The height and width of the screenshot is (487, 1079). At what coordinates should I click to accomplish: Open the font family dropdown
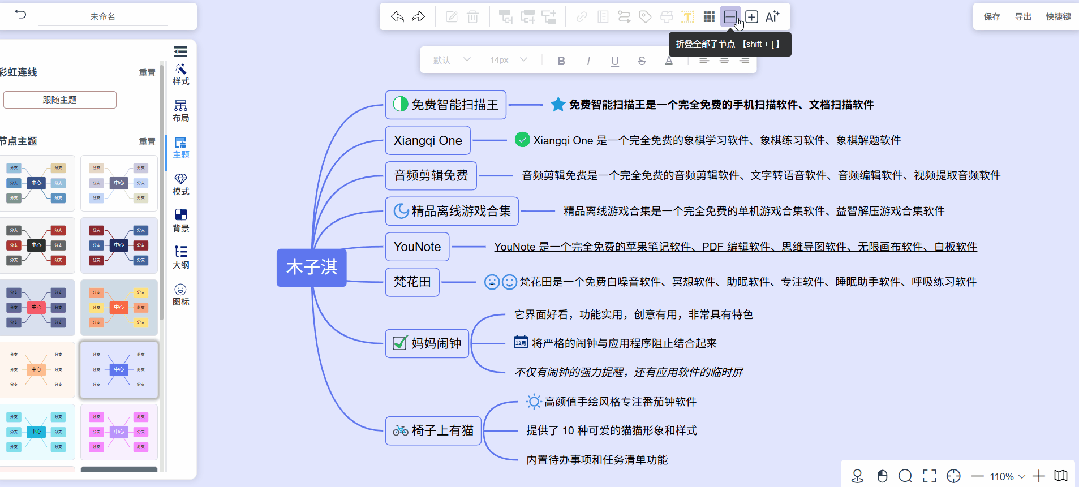452,60
